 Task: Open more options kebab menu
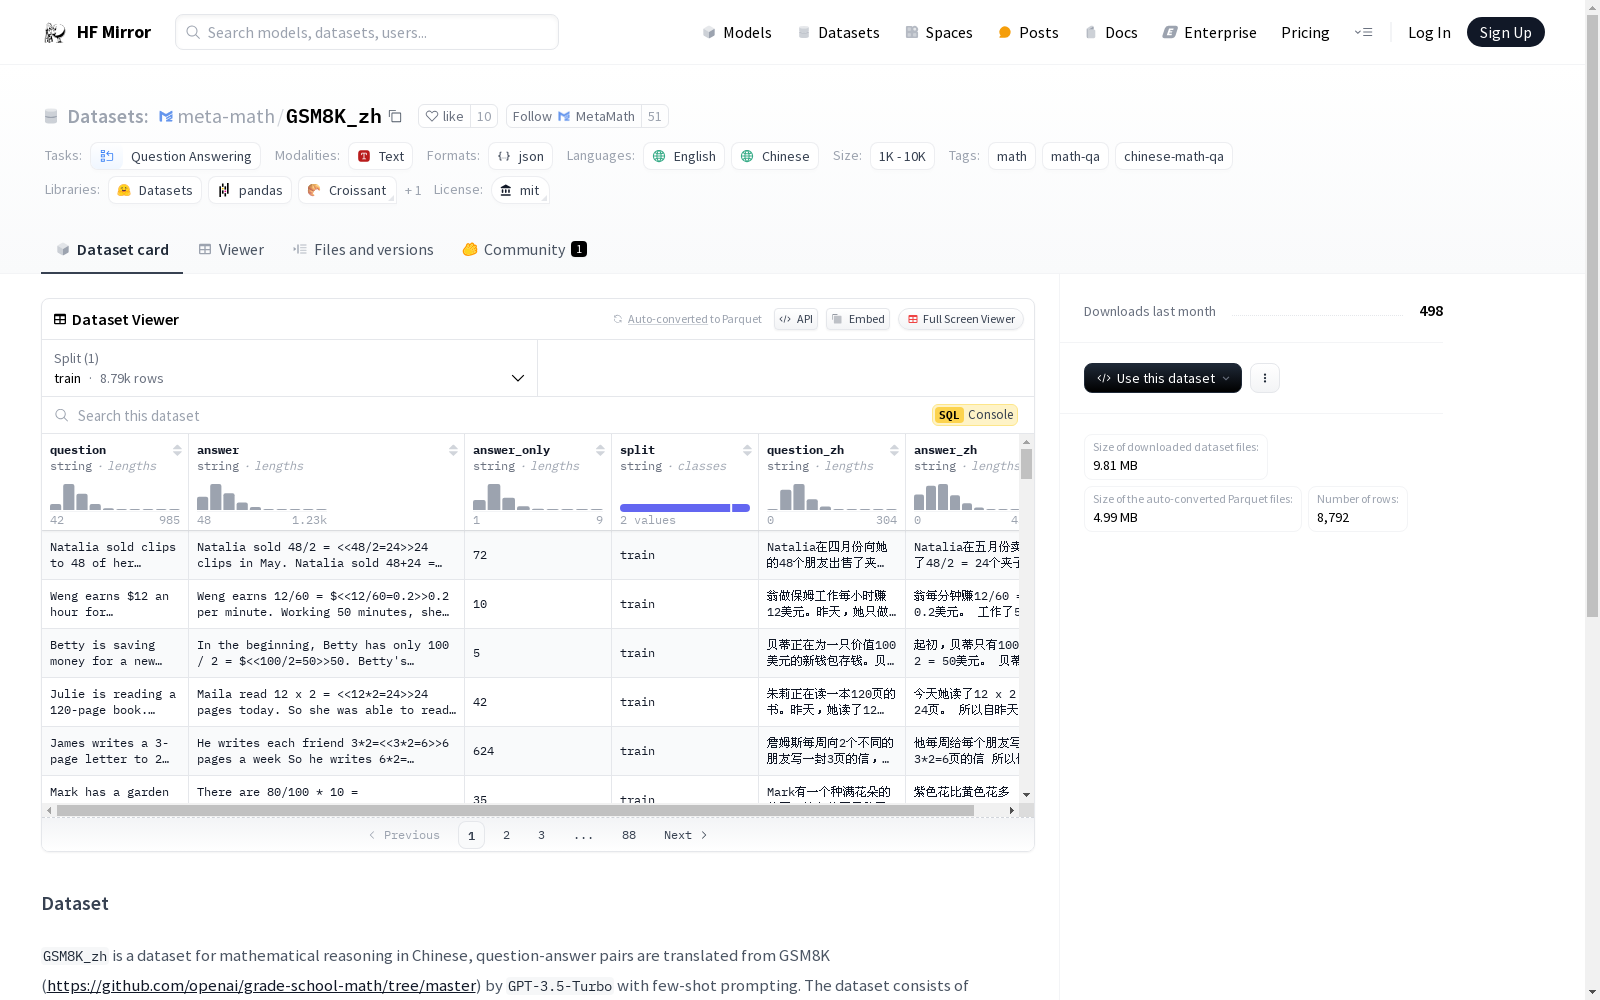[1265, 378]
